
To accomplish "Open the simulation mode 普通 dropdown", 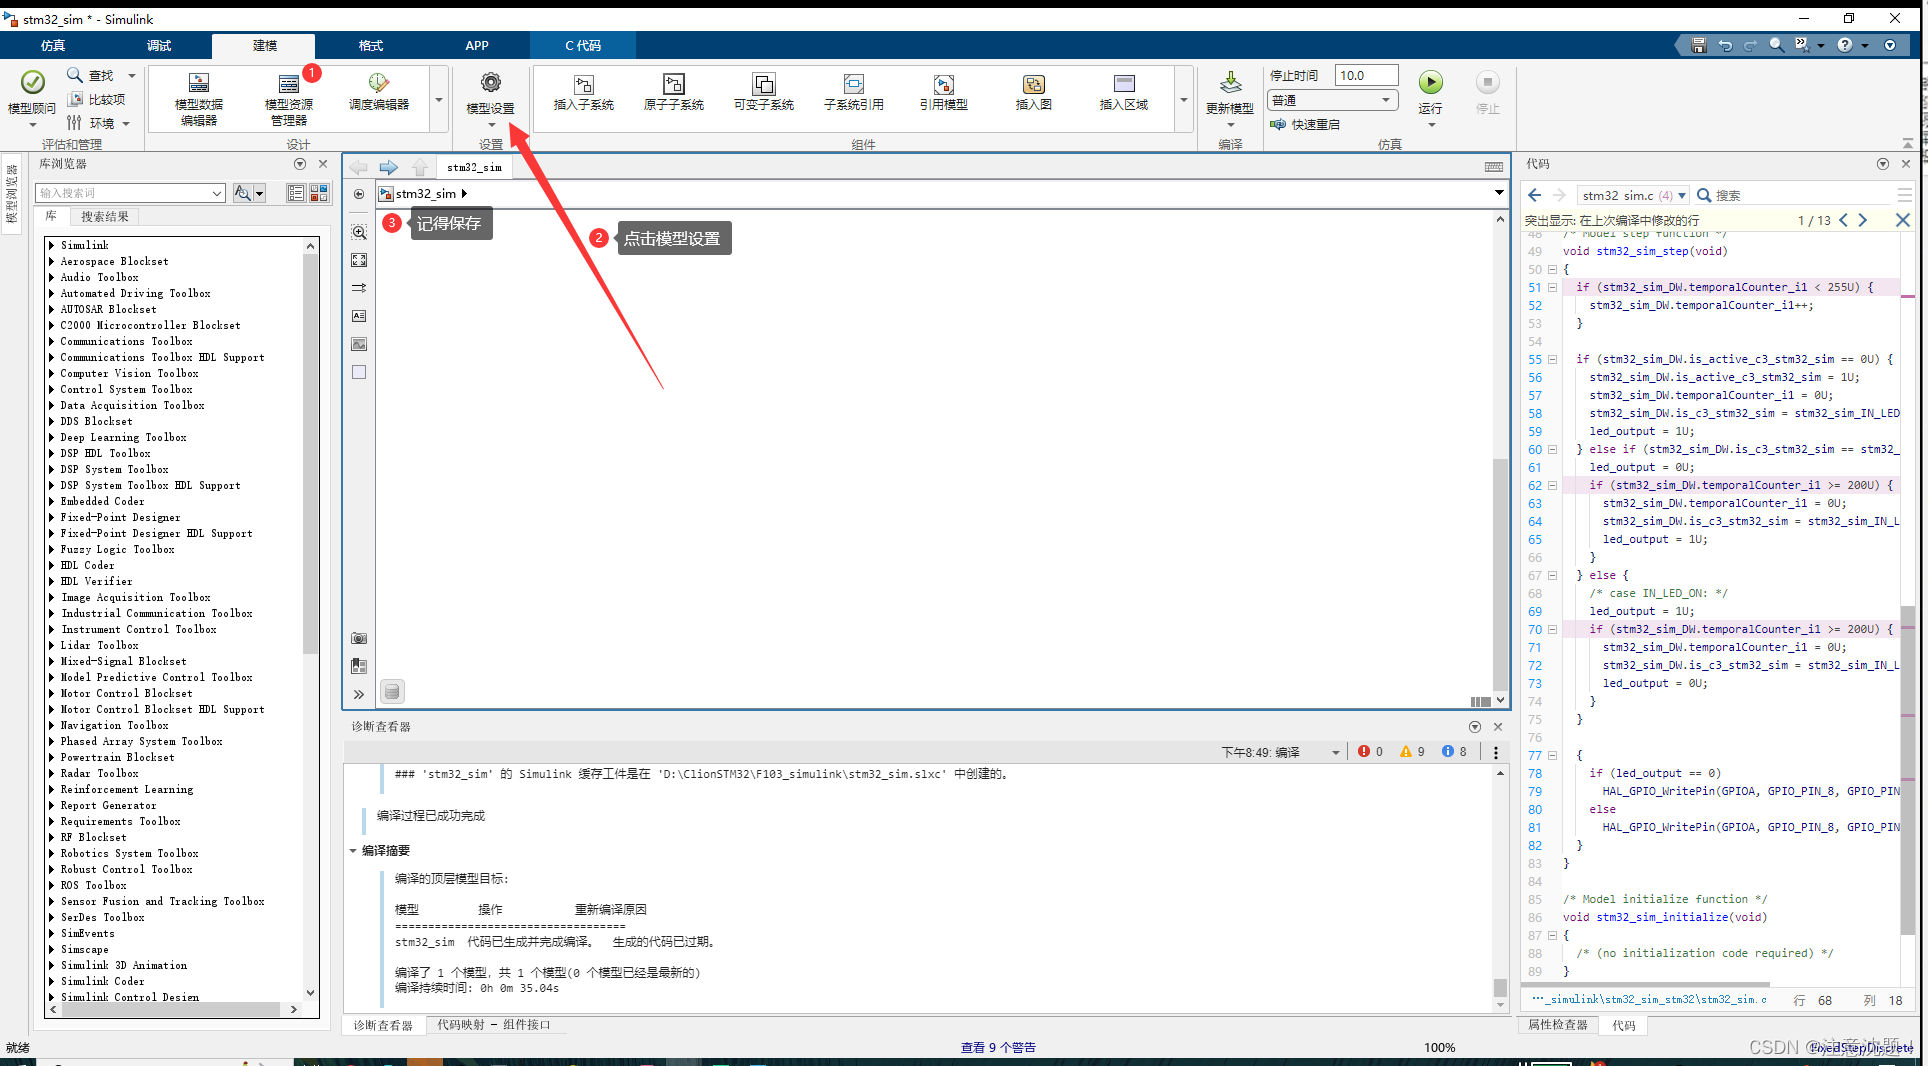I will [1333, 100].
